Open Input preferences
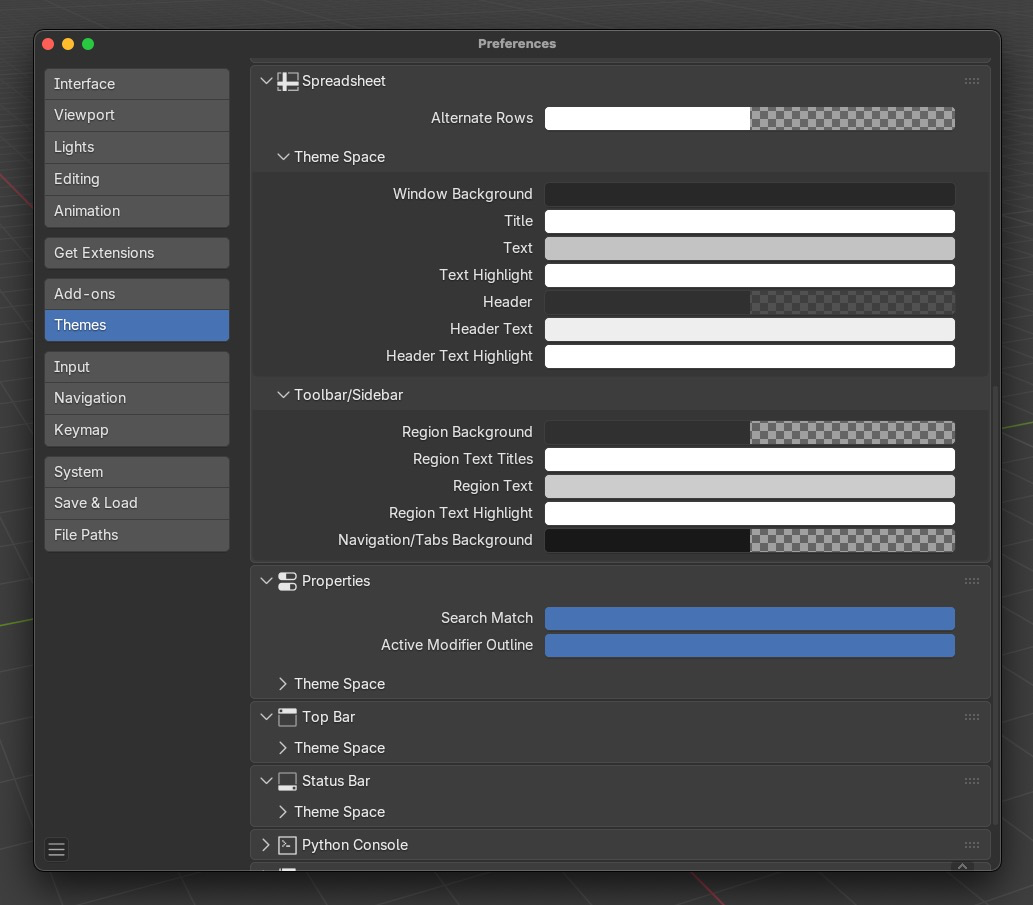 pos(137,368)
